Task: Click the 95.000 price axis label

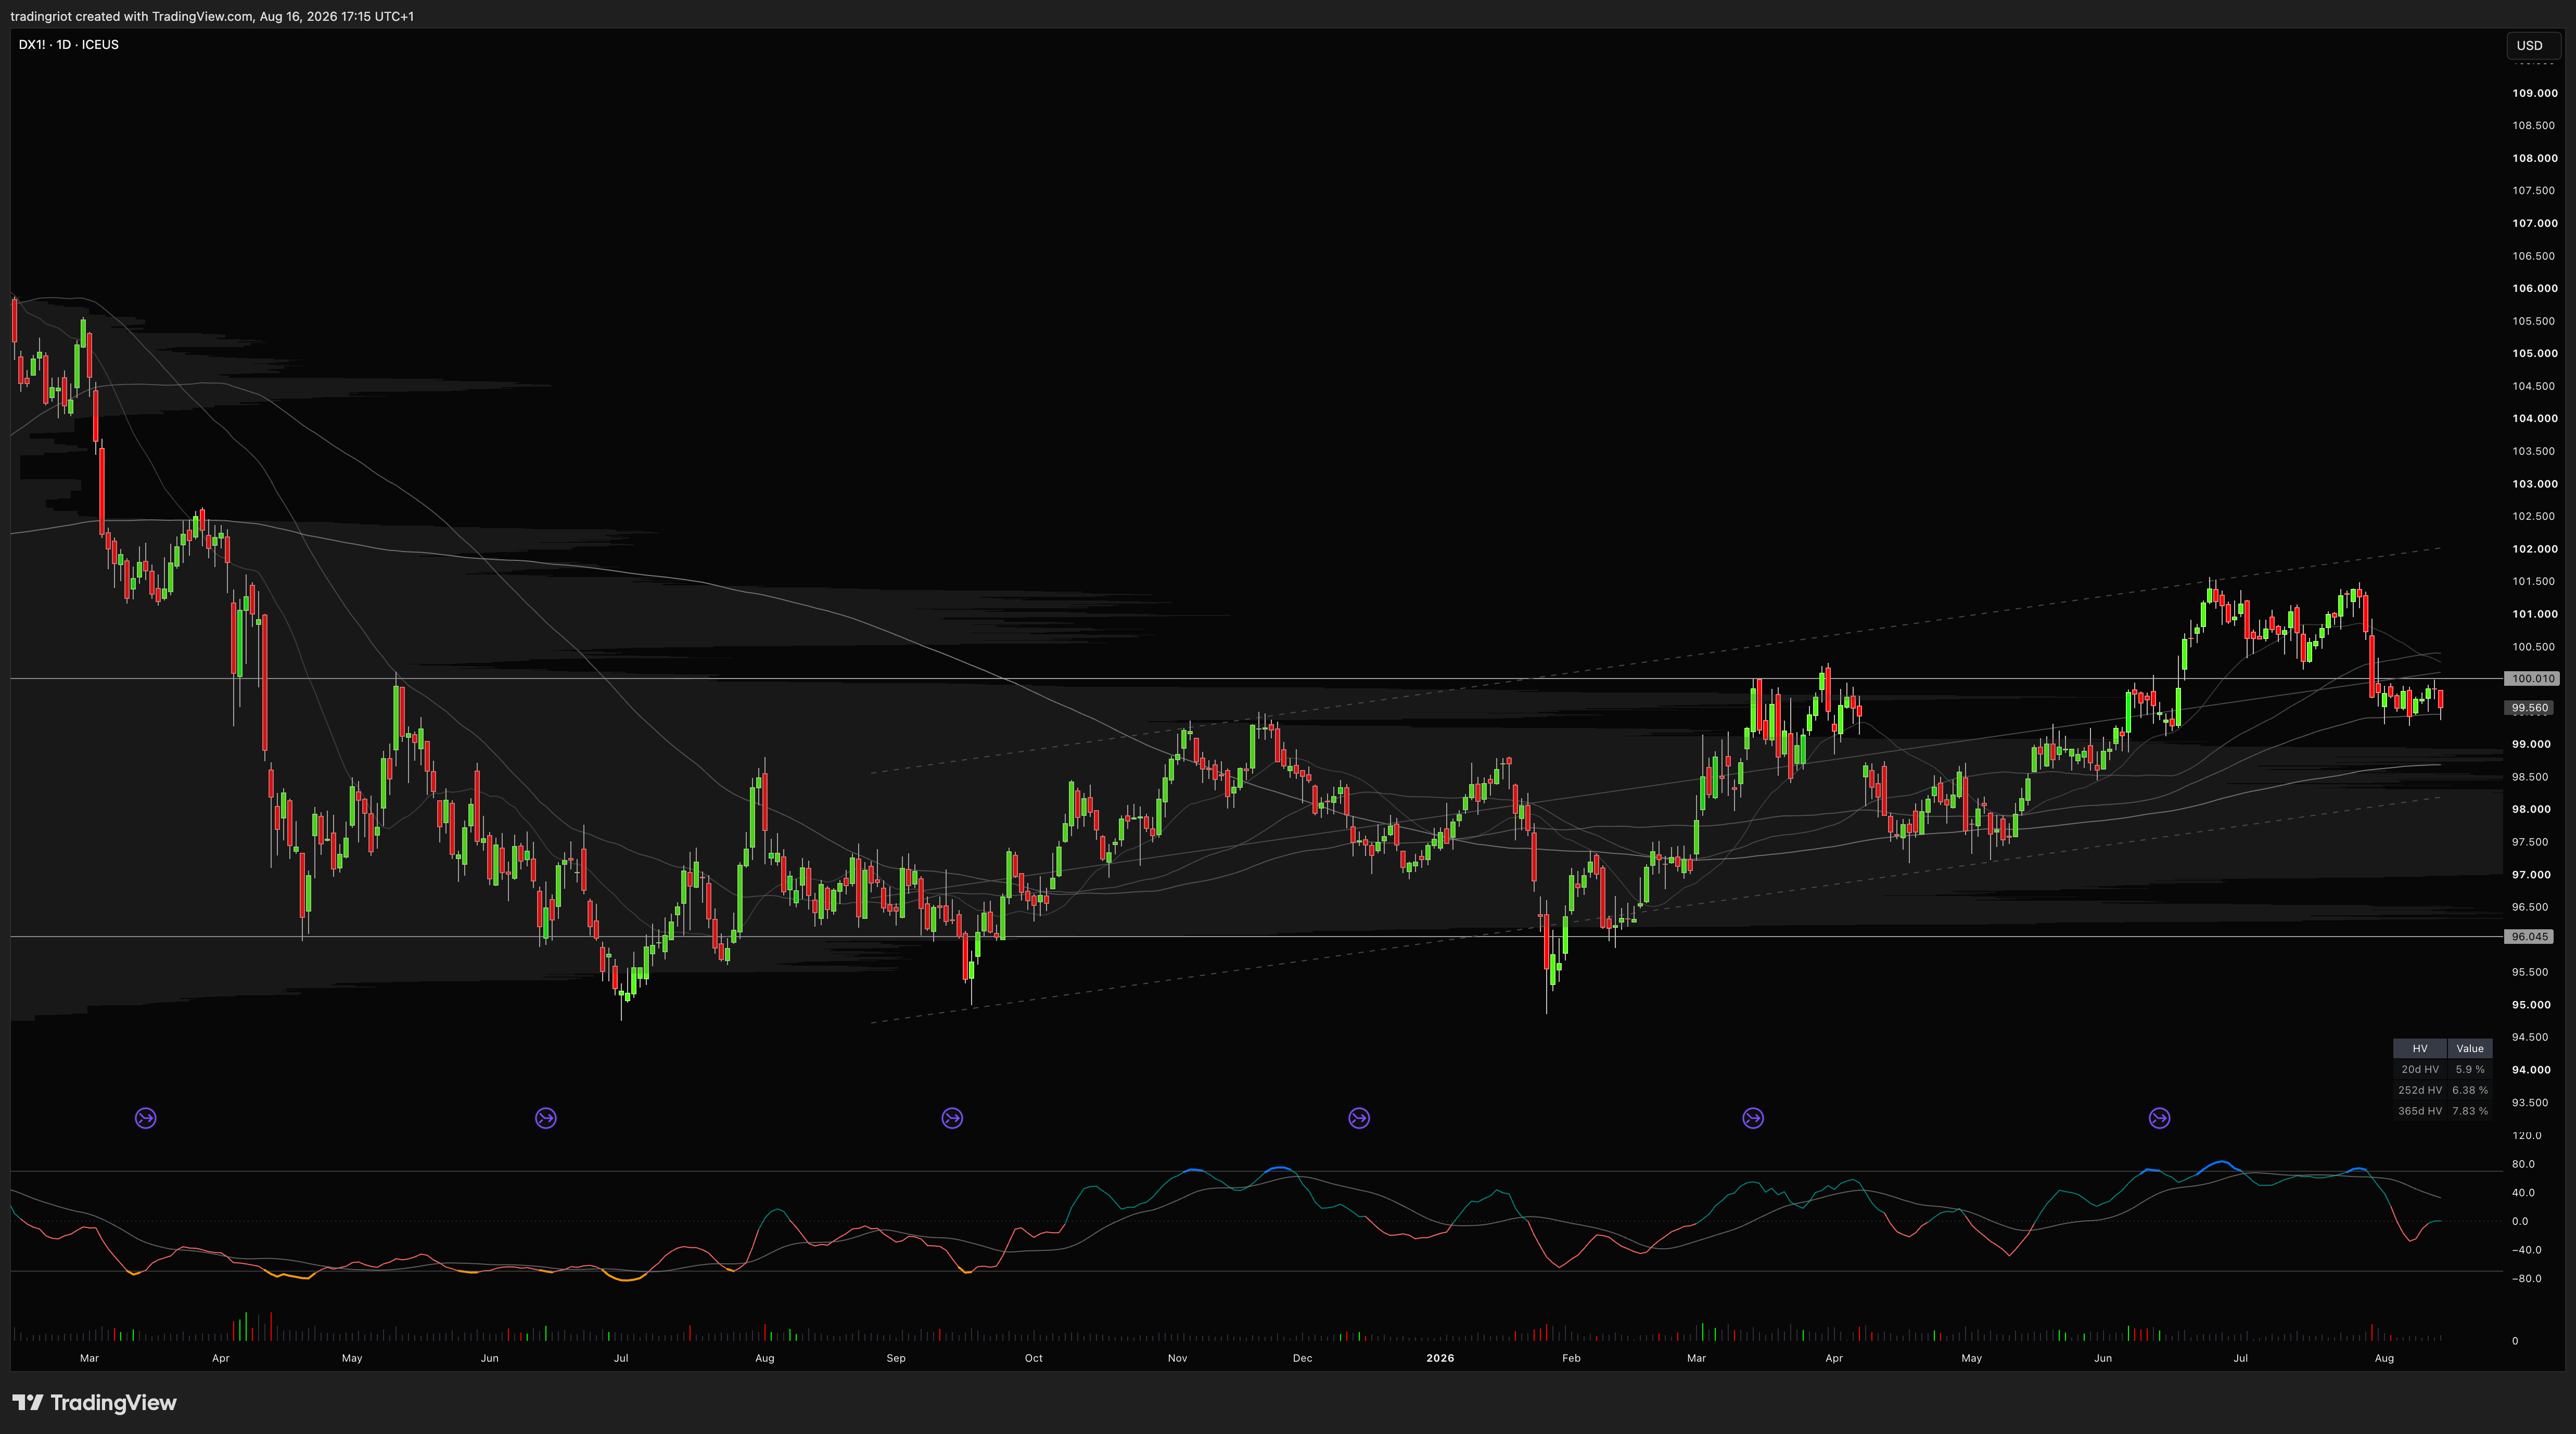Action: (2531, 1005)
